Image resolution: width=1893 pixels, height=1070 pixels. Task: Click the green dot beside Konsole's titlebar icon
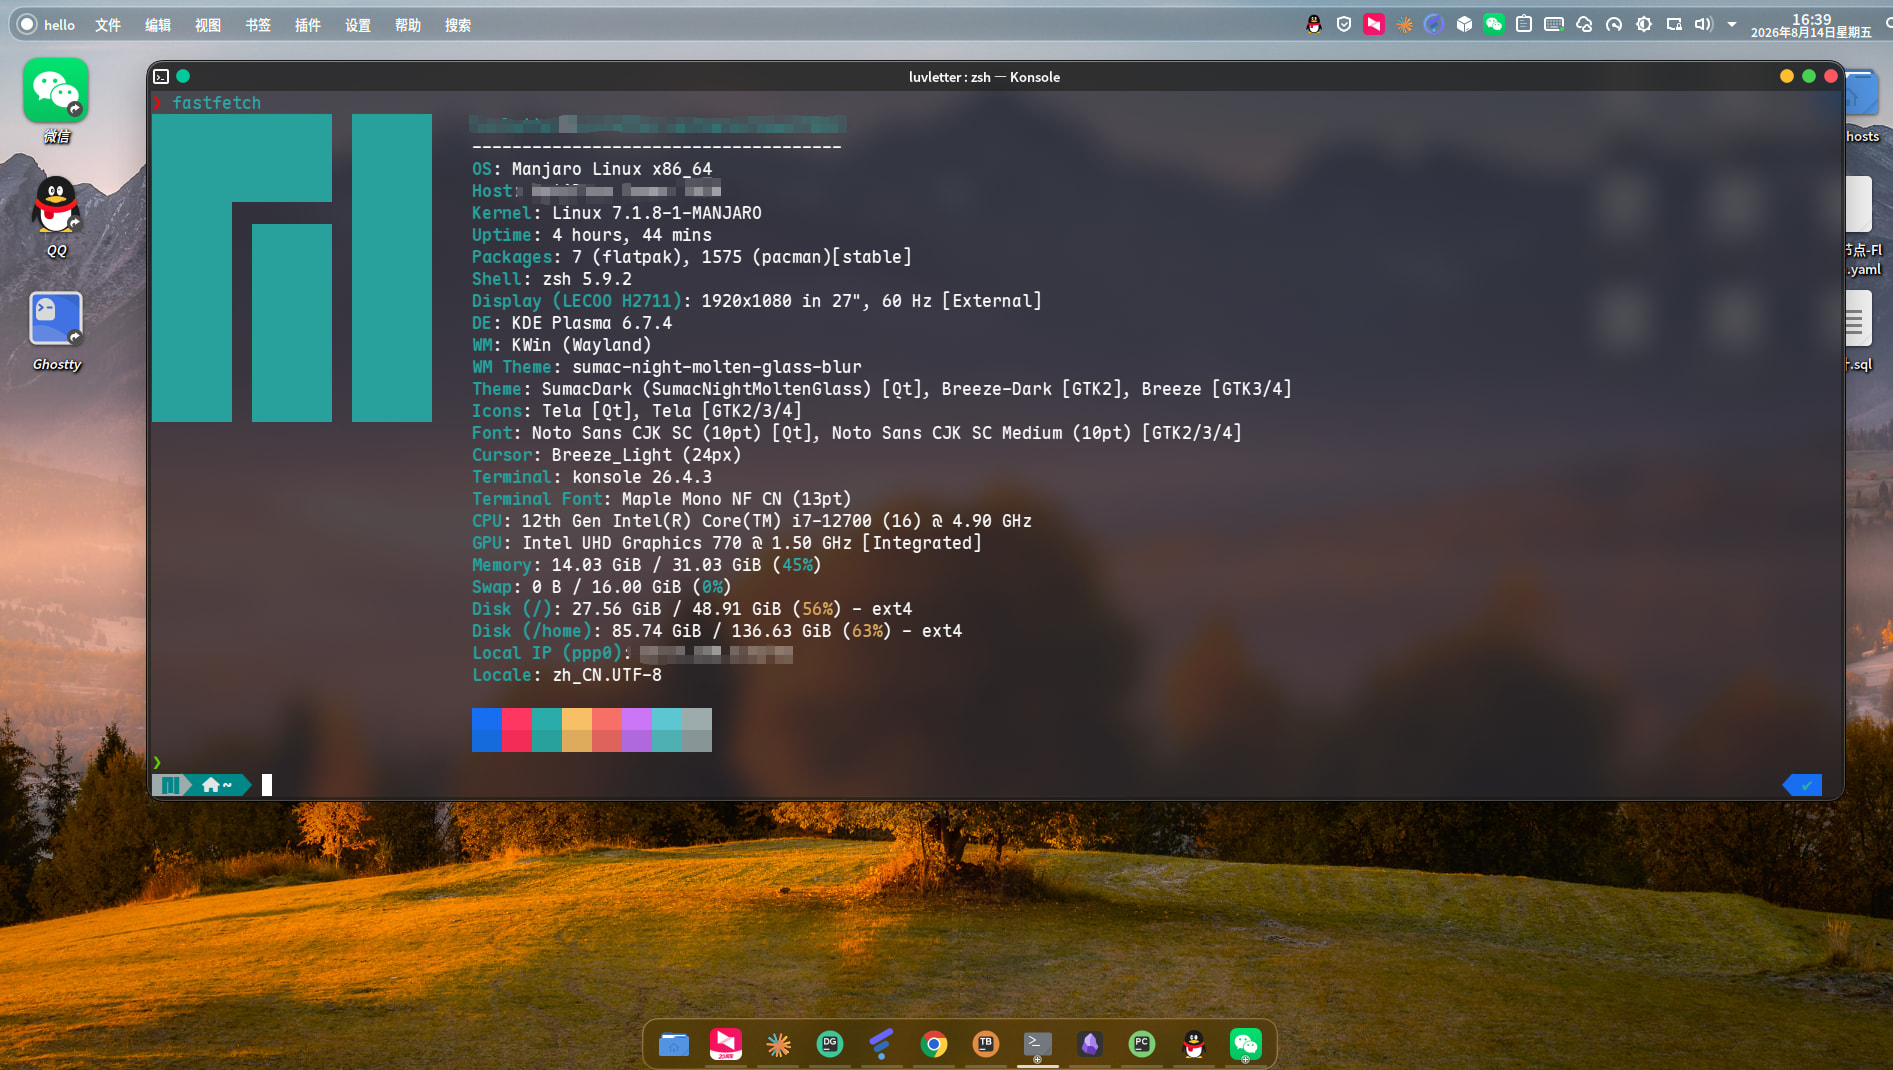(x=183, y=76)
